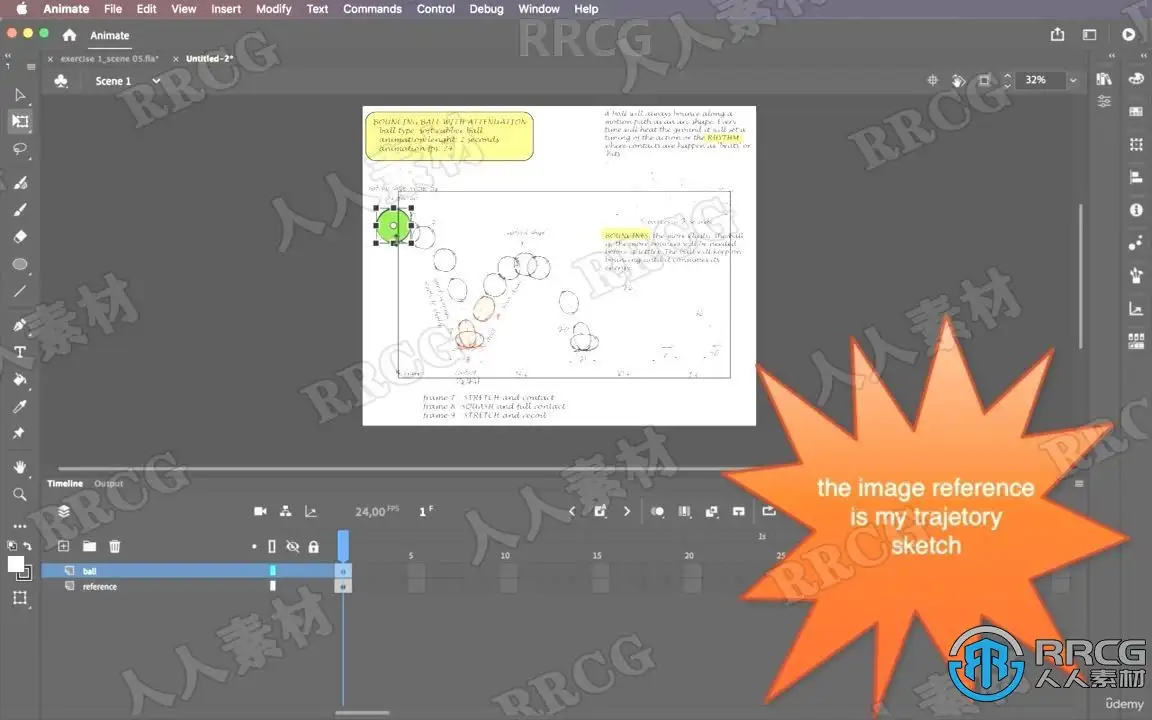The width and height of the screenshot is (1152, 720).
Task: Toggle clip content outside the stage
Action: click(x=984, y=80)
